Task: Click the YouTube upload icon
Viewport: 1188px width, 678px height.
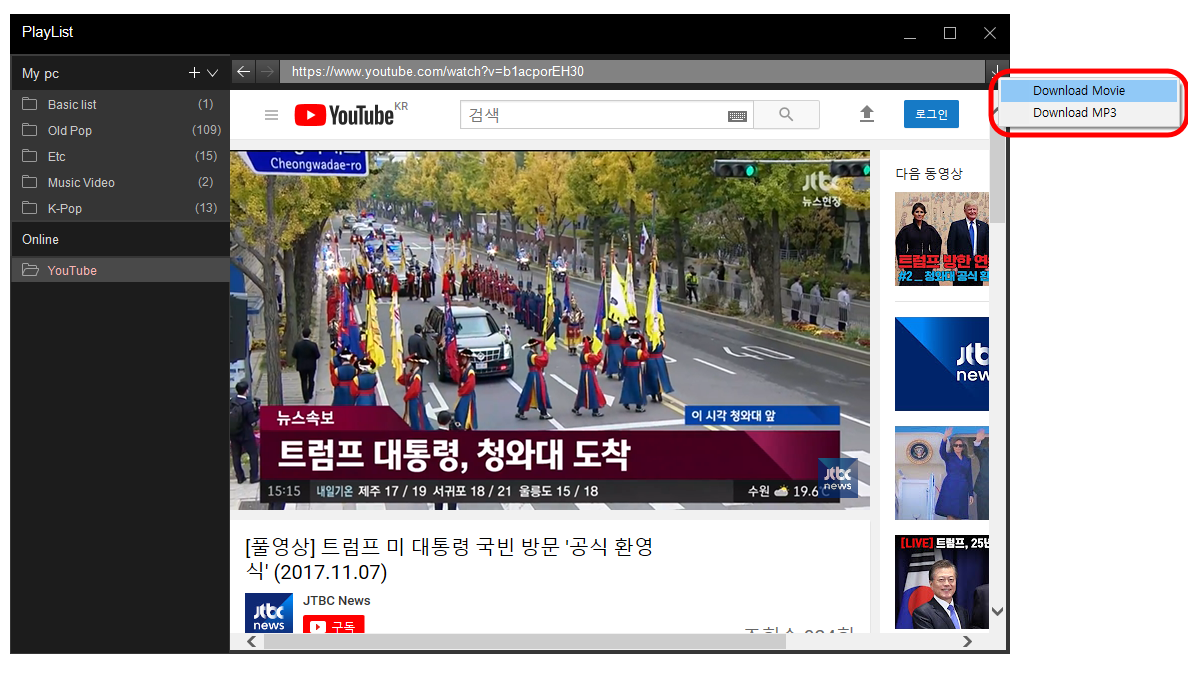Action: click(x=867, y=115)
